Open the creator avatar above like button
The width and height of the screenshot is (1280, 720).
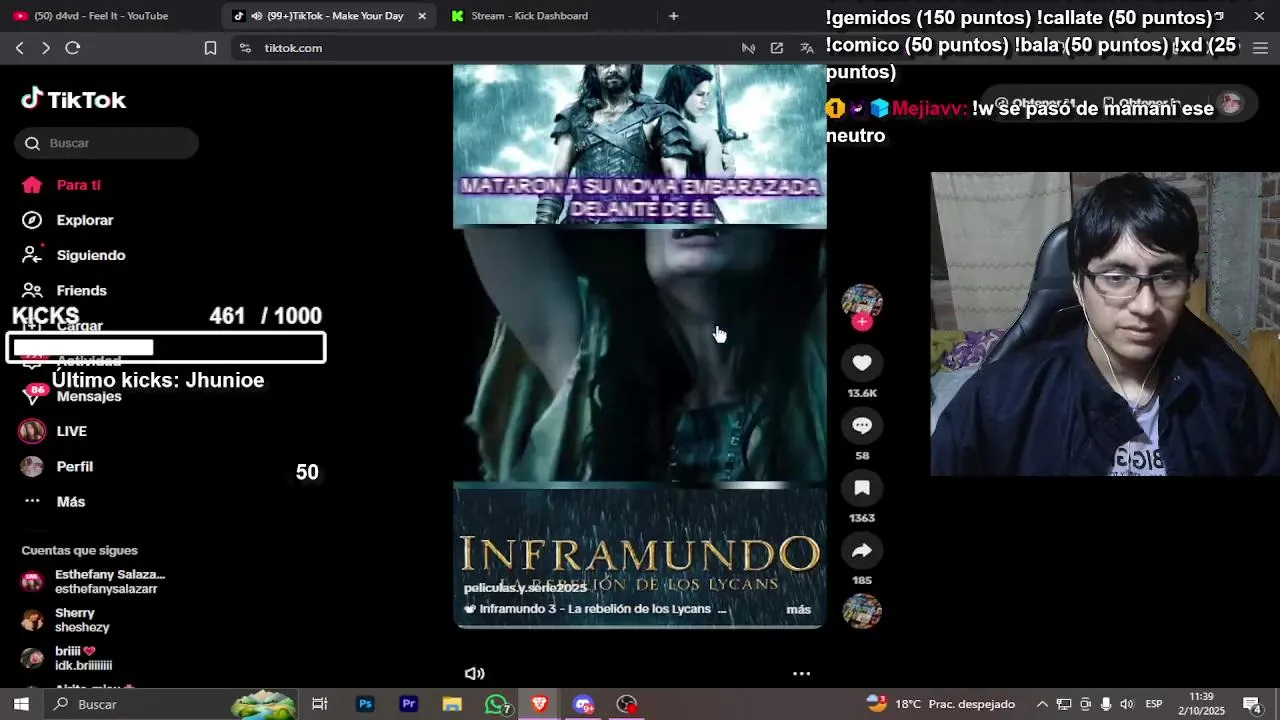click(x=862, y=302)
